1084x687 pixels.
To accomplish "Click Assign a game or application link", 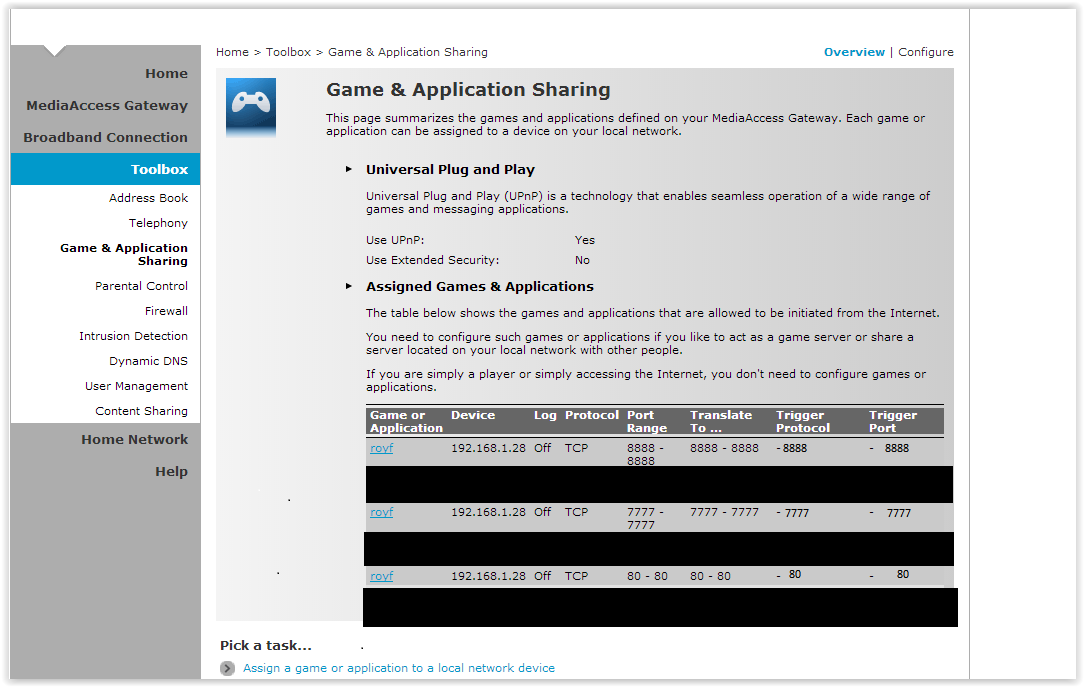I will 399,668.
